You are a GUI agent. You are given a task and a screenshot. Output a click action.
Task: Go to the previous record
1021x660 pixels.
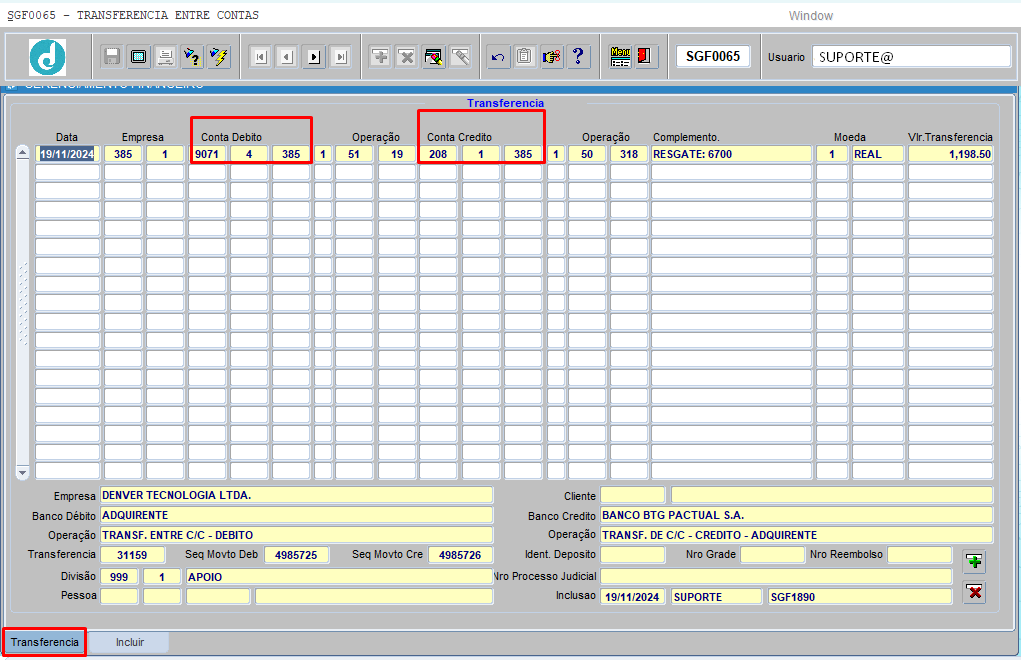pos(287,57)
